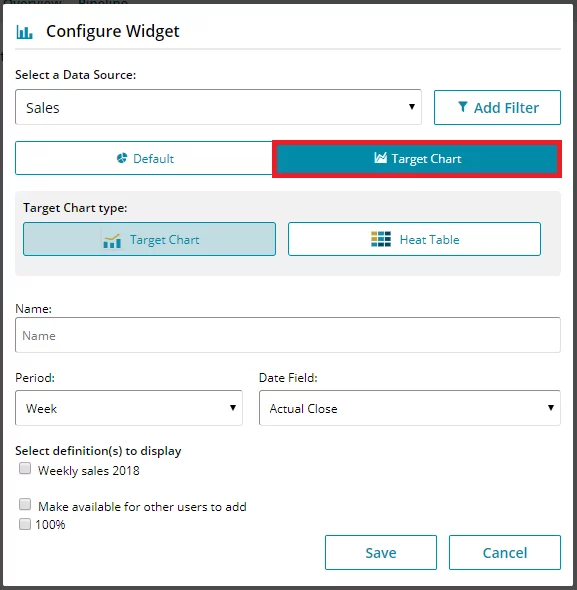
Task: Choose the Heat Table chart type
Action: click(414, 239)
